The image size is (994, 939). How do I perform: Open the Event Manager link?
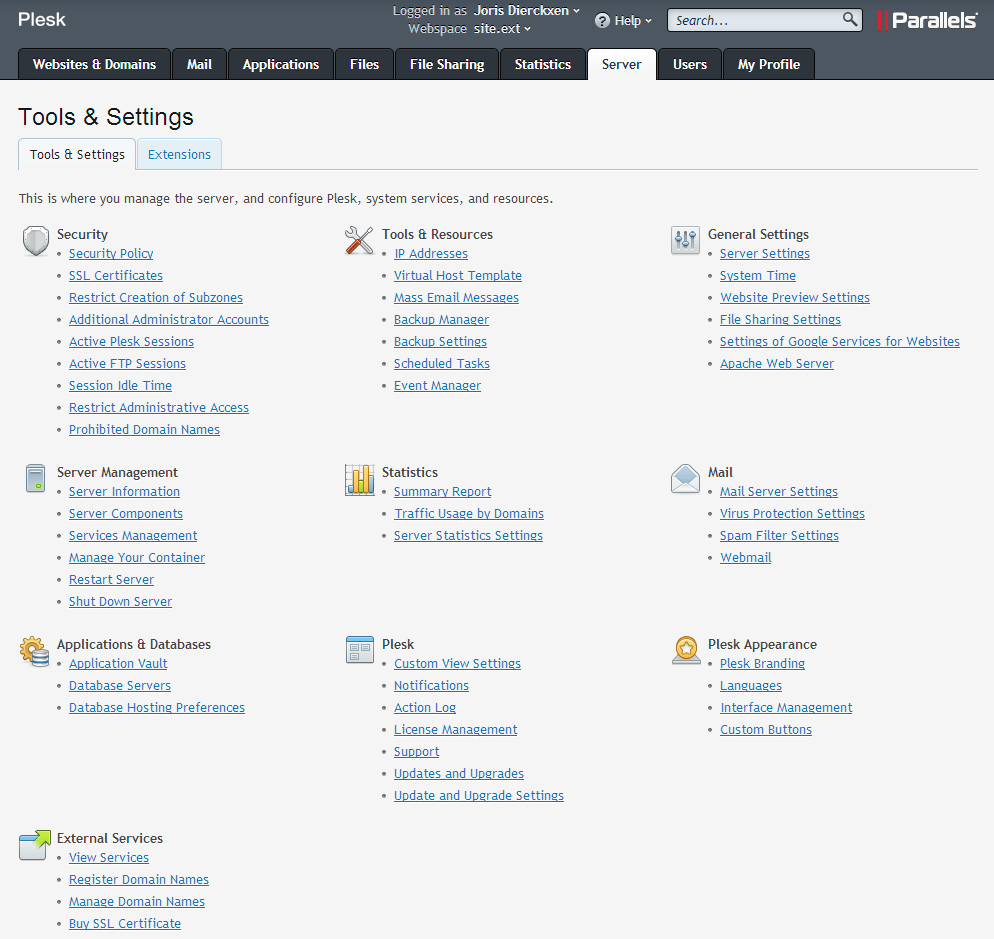click(437, 385)
